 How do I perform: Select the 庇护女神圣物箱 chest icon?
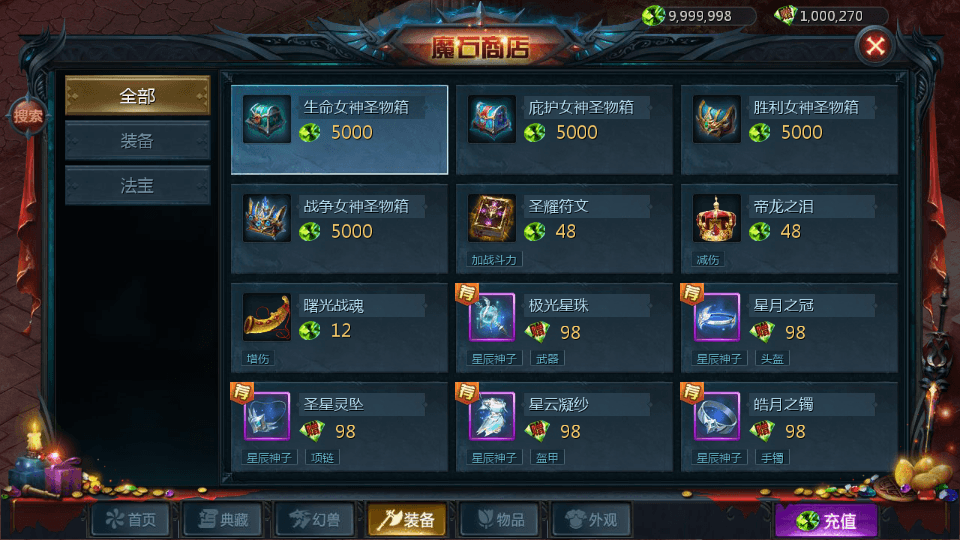(x=492, y=119)
